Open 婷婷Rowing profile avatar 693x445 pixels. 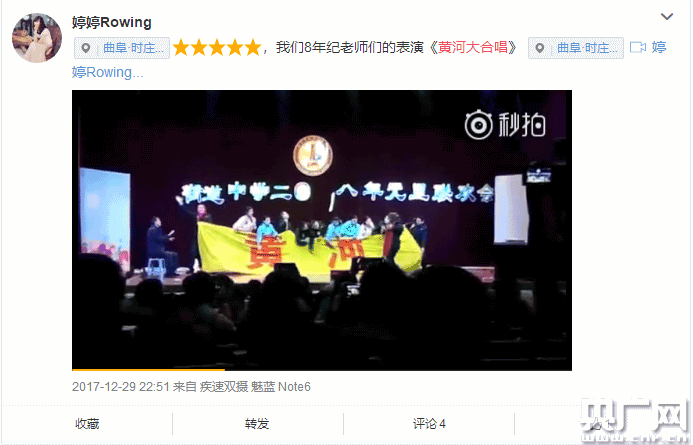[37, 38]
